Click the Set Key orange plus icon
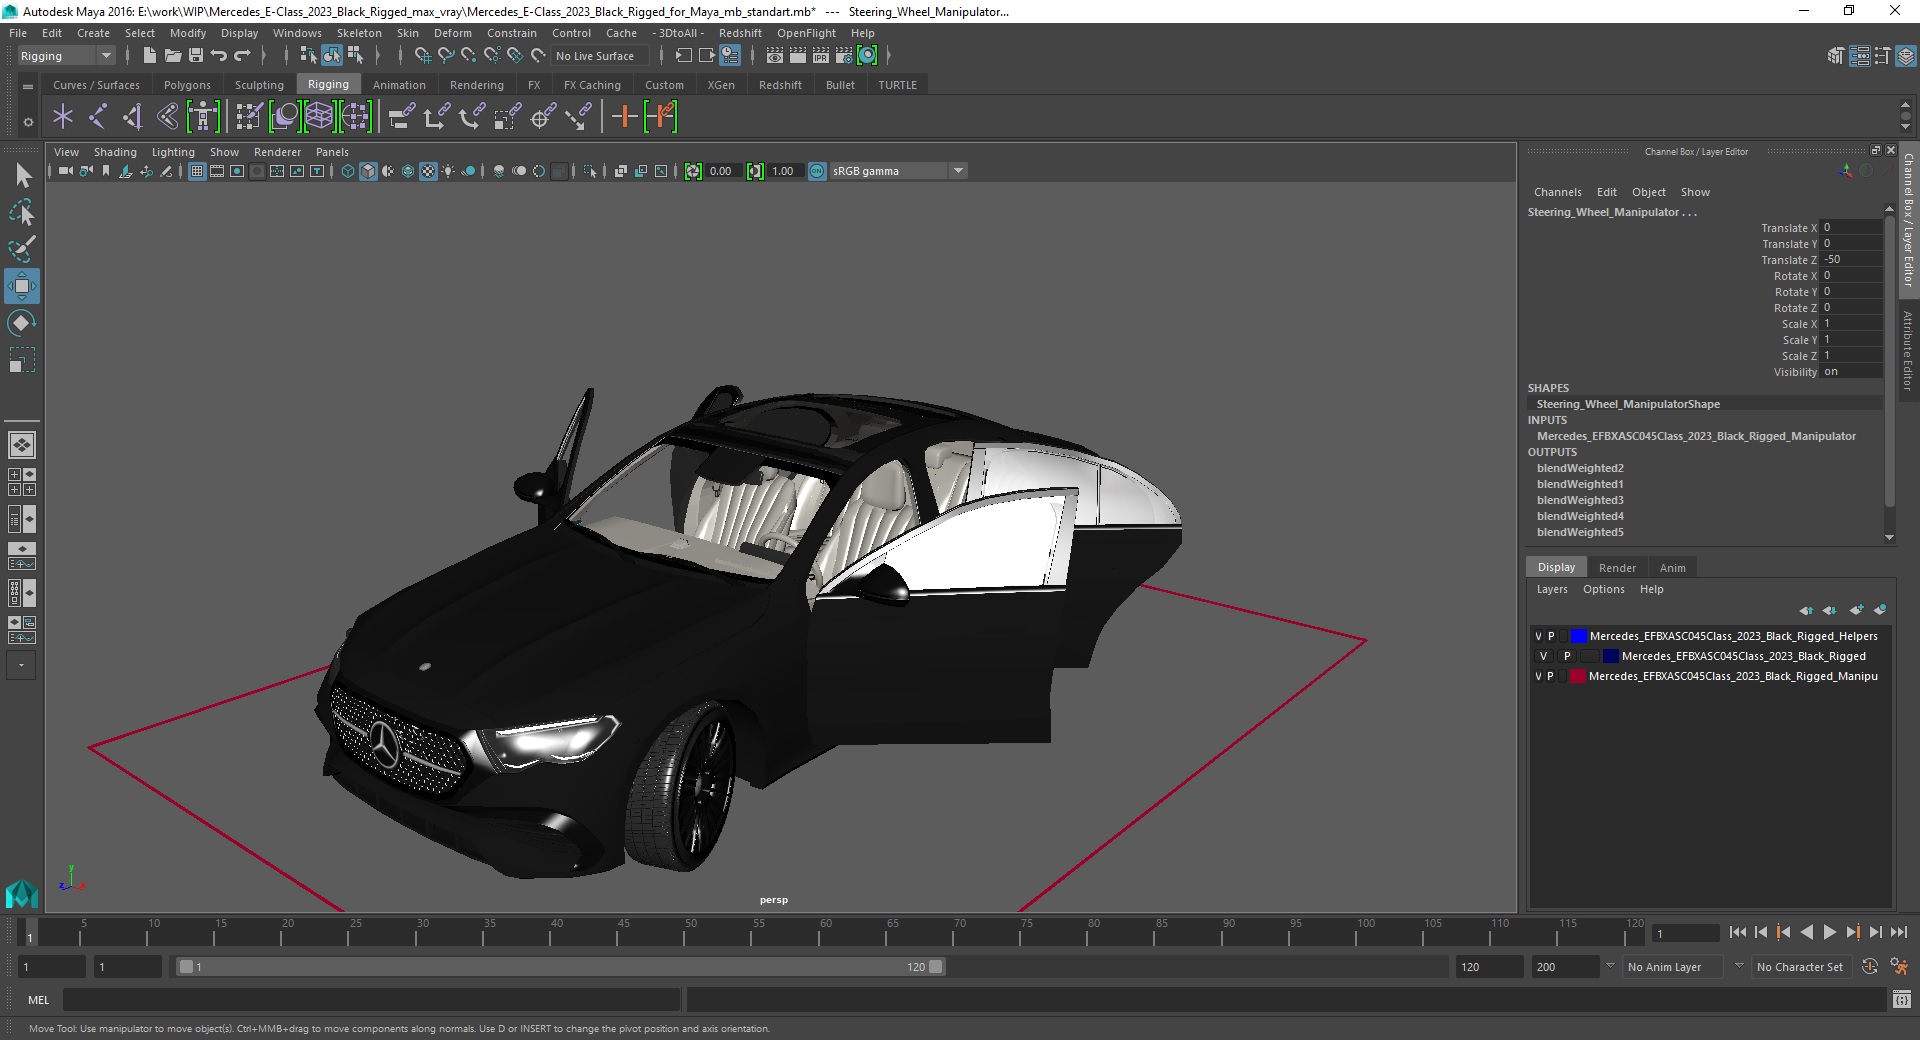The width and height of the screenshot is (1920, 1040). [x=624, y=117]
